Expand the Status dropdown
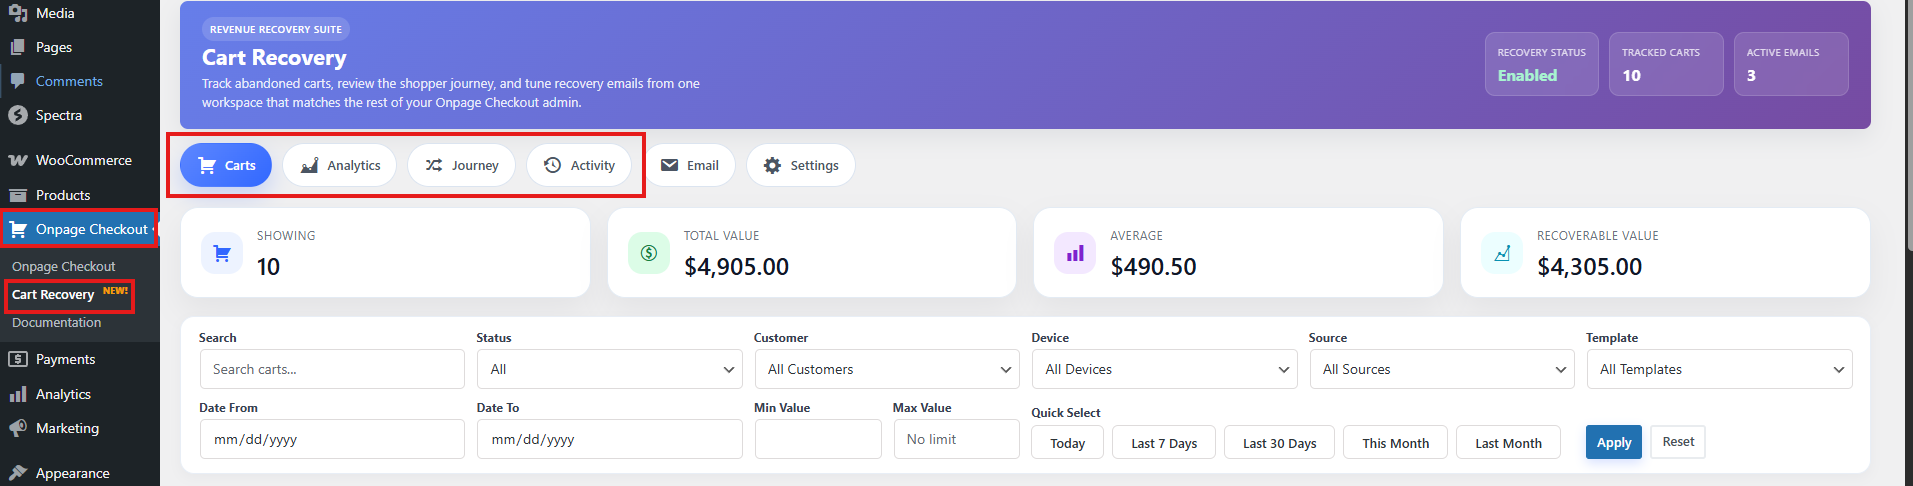The image size is (1913, 486). (x=610, y=369)
